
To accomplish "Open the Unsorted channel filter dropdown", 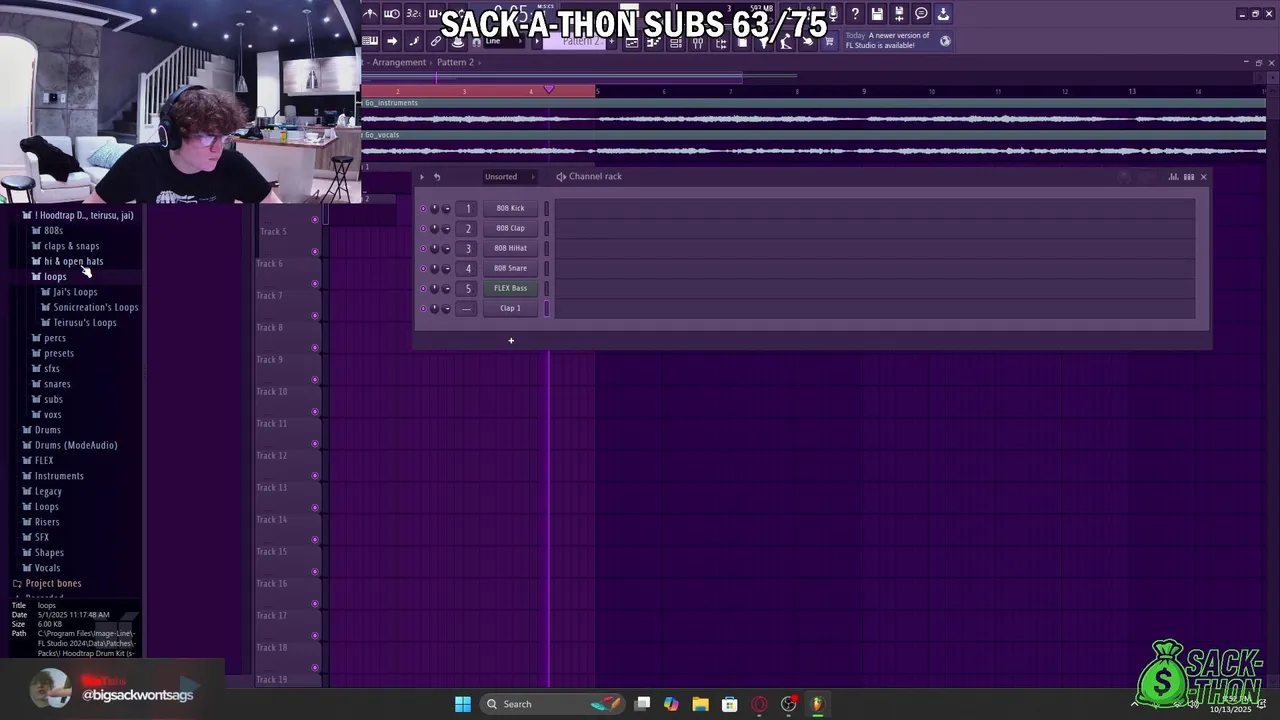I will click(508, 177).
